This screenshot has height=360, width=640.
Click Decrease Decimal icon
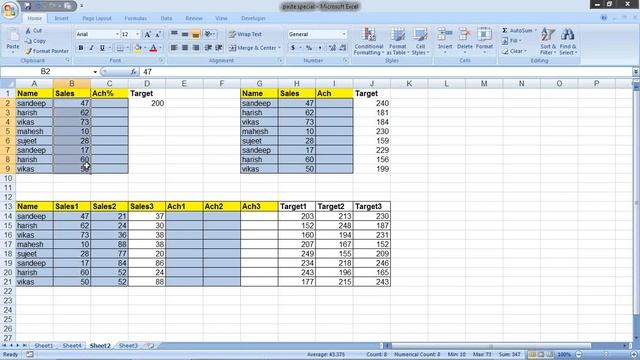click(343, 48)
